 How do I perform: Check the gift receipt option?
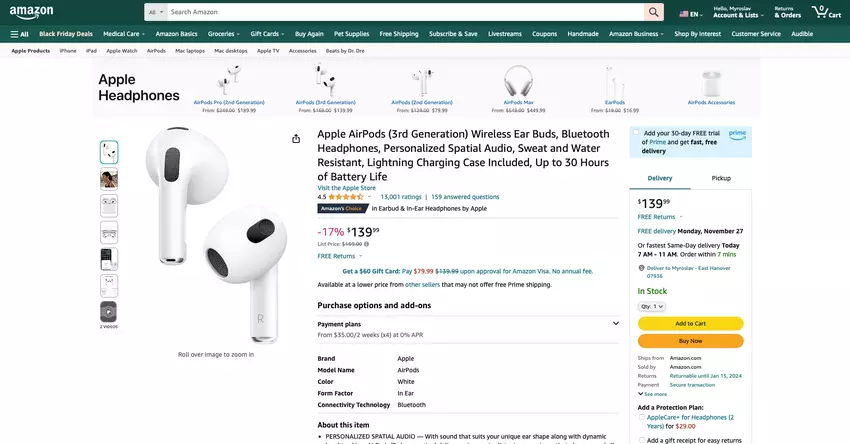point(641,440)
